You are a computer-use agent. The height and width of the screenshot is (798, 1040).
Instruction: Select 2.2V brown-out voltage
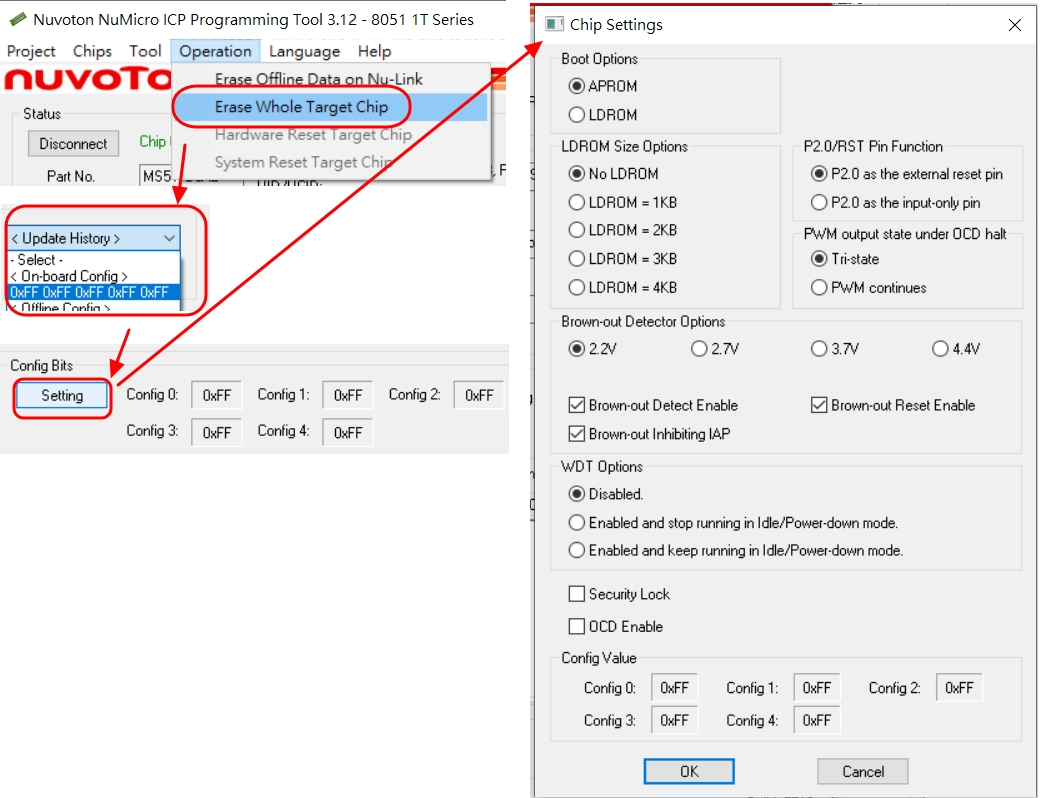point(593,348)
